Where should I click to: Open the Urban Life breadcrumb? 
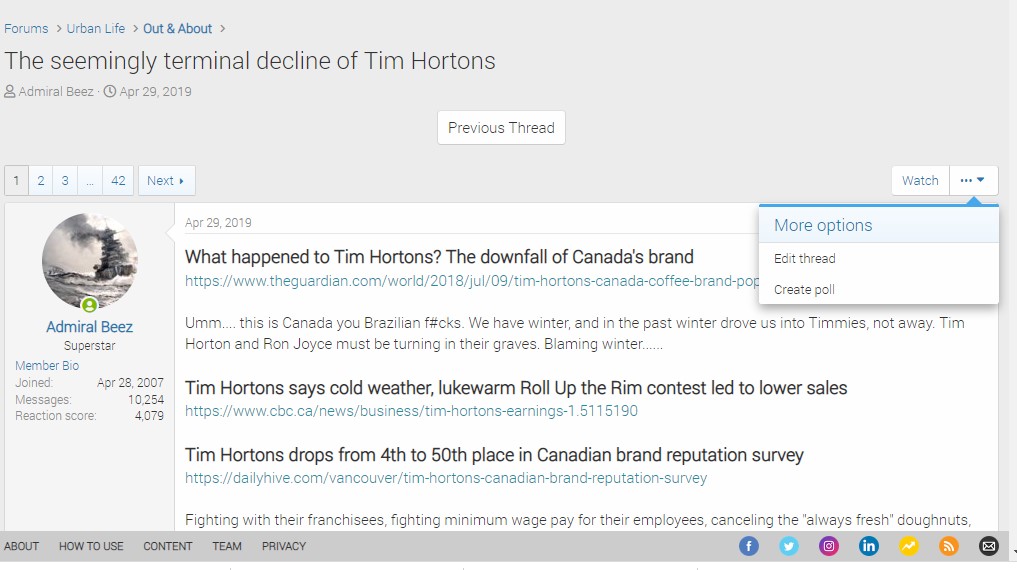(x=97, y=29)
